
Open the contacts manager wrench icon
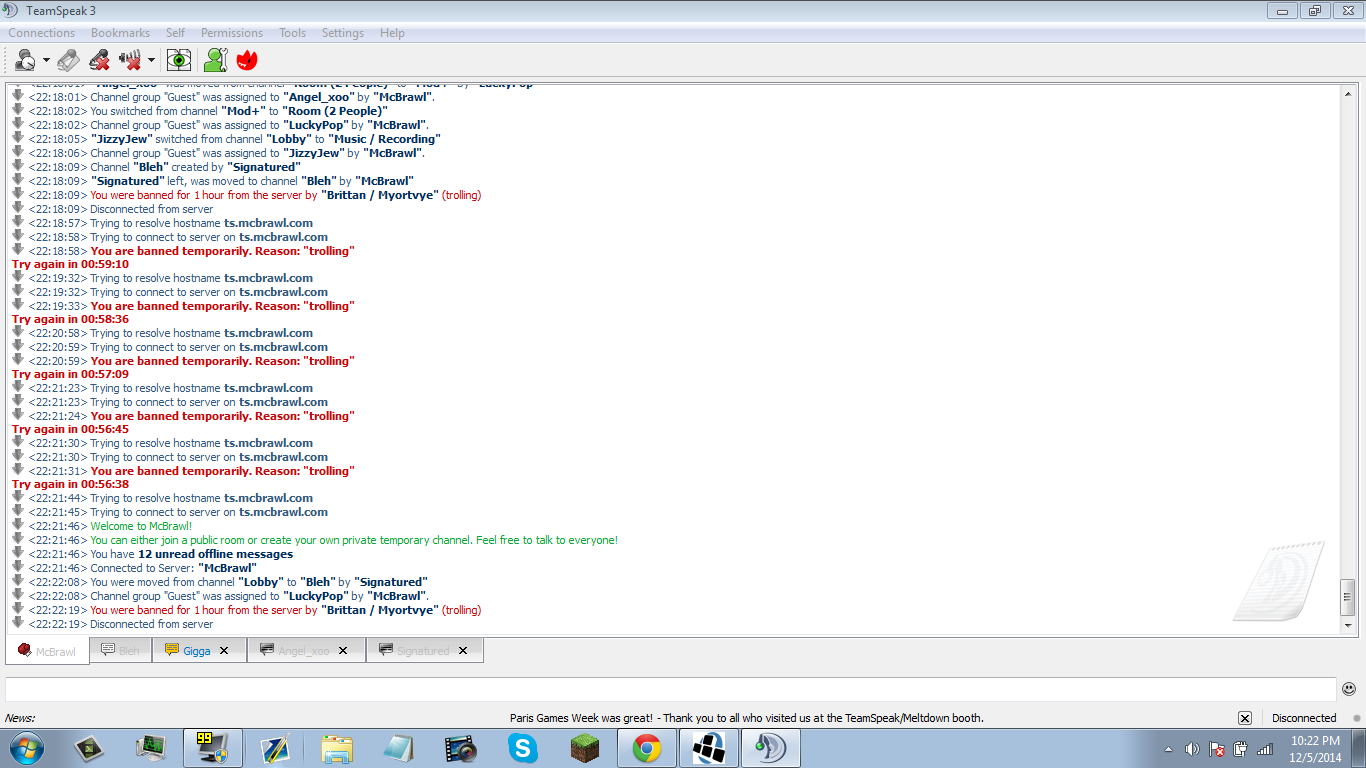[215, 60]
